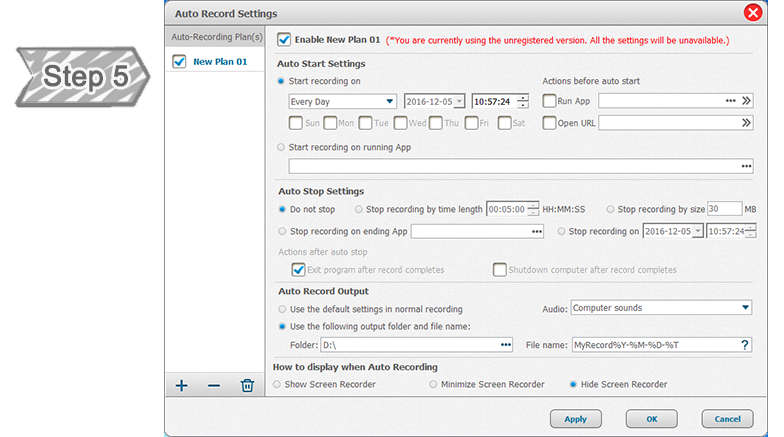Screen dimensions: 784x437
Task: Click the plus icon to add a plan
Action: [x=181, y=386]
